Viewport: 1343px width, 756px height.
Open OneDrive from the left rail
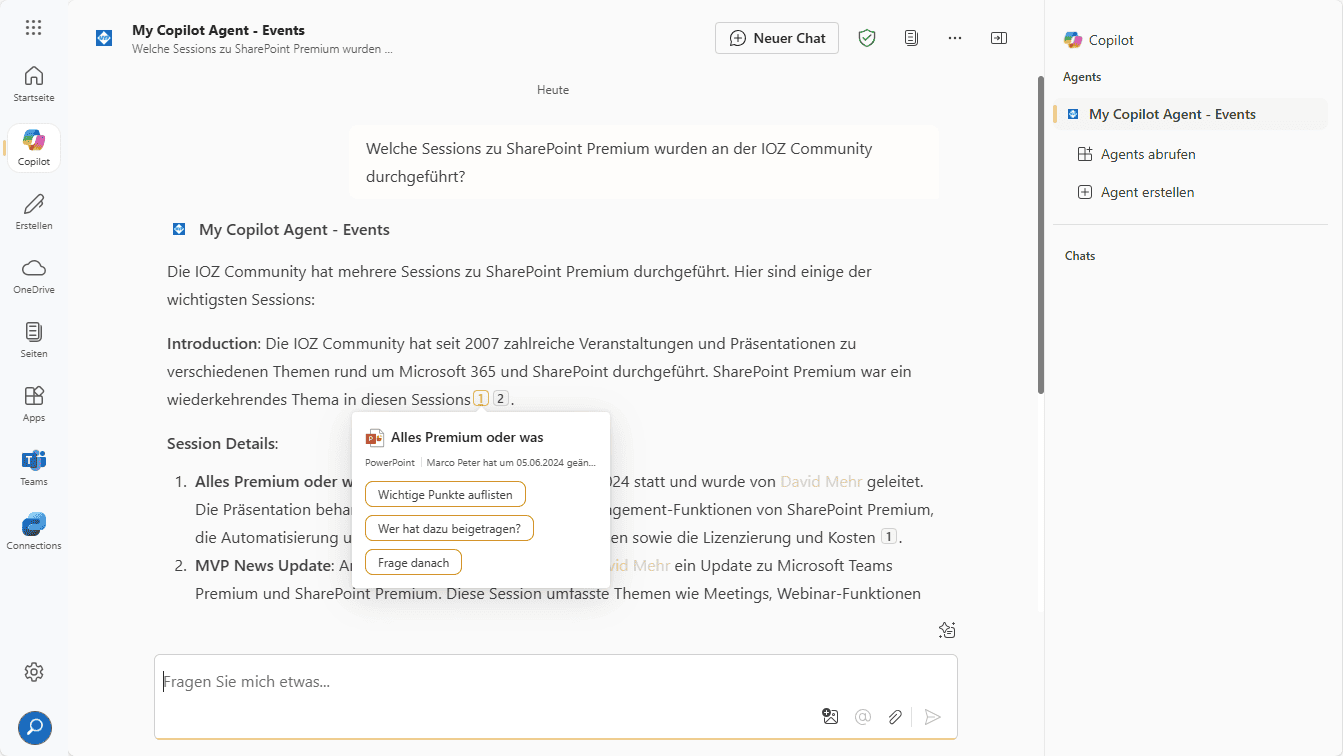point(34,276)
